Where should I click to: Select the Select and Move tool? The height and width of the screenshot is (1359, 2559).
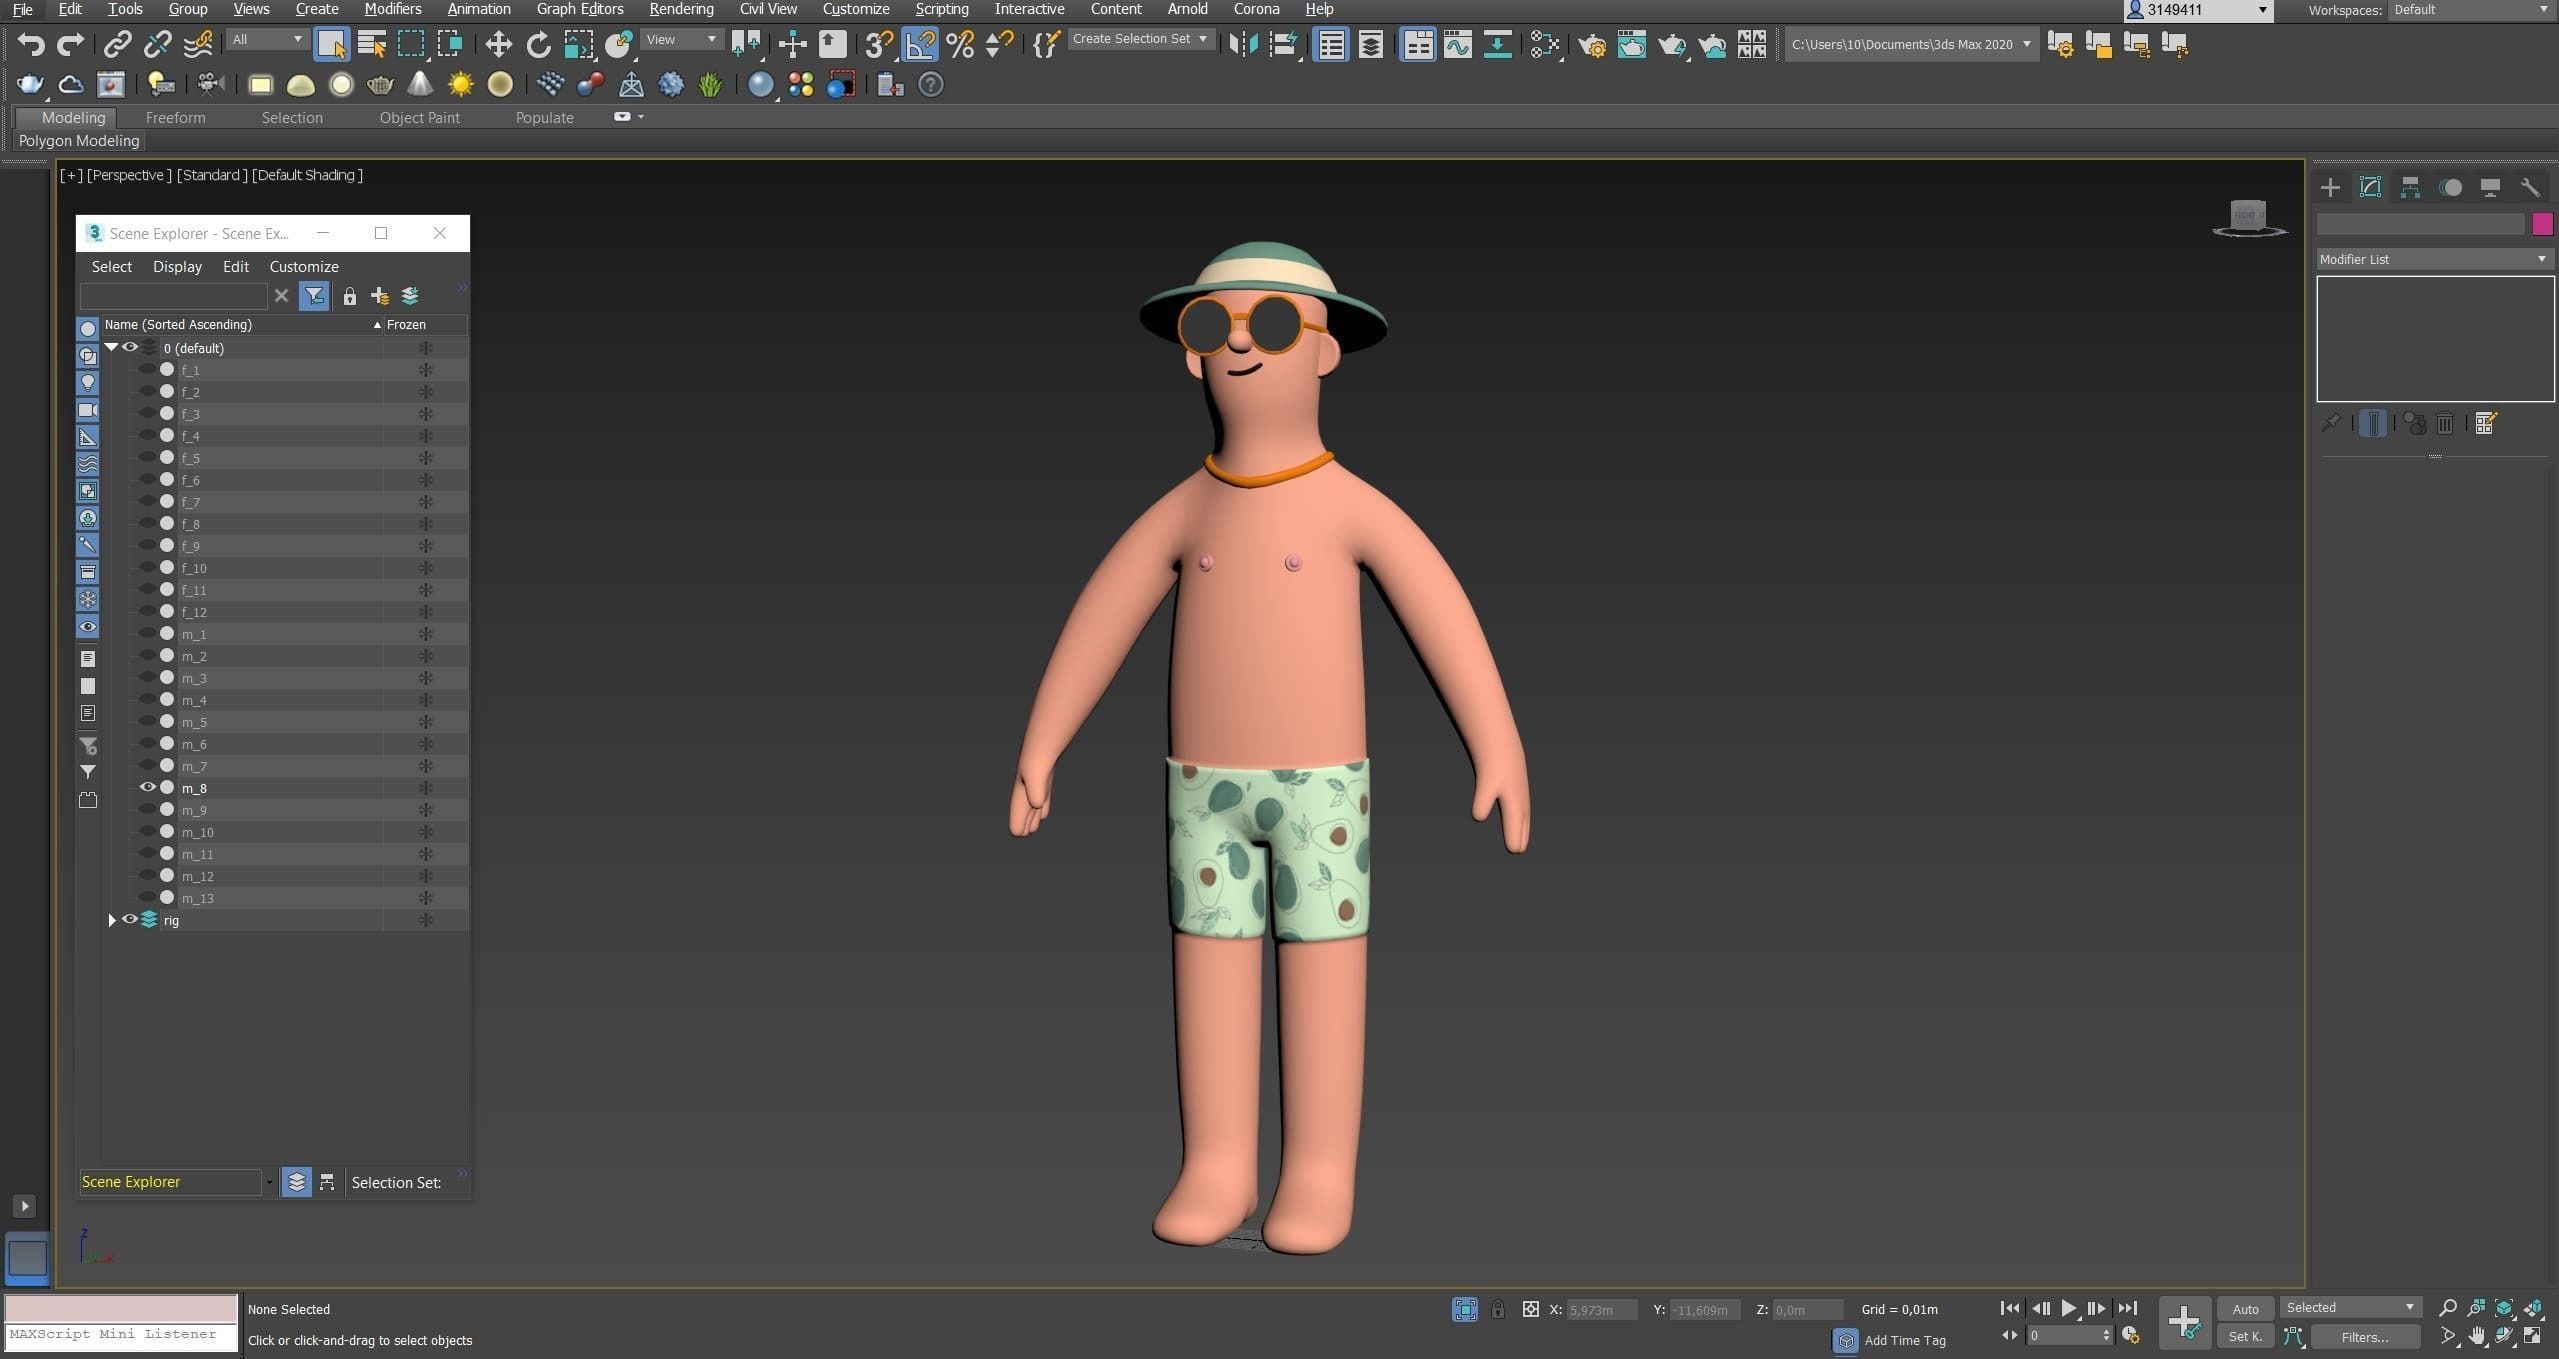tap(497, 44)
